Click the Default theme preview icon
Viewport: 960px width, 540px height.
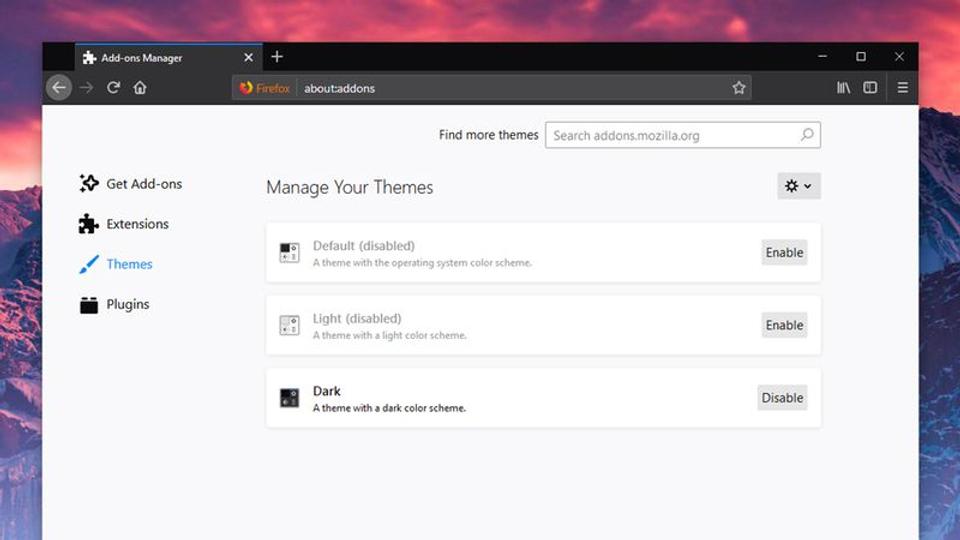point(290,252)
